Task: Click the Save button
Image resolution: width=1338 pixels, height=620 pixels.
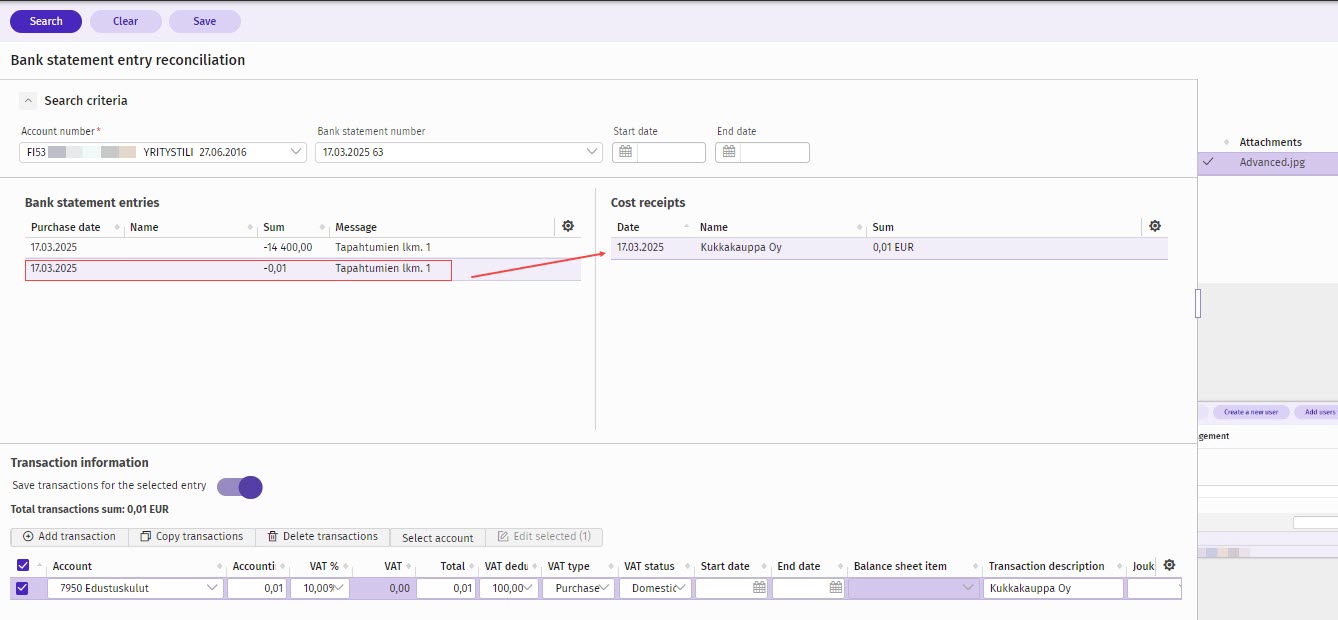Action: pos(205,21)
